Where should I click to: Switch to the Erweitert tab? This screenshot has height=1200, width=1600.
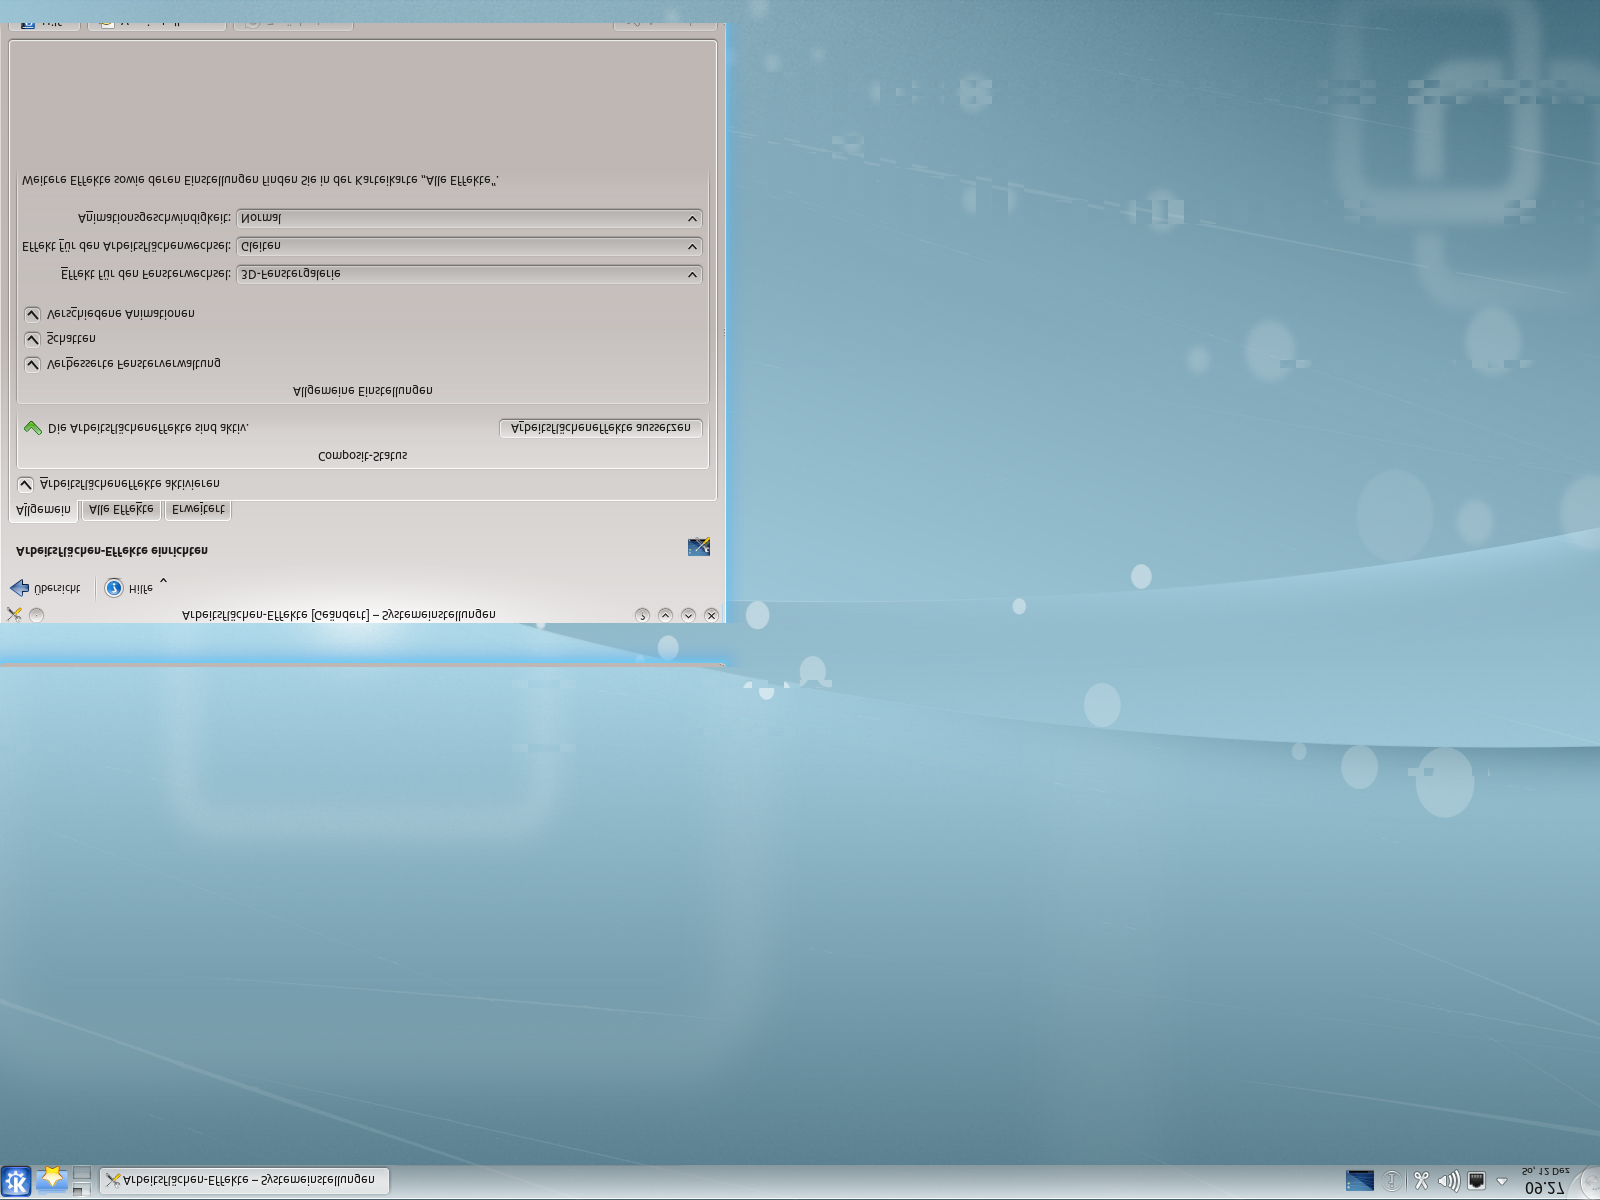(x=198, y=509)
